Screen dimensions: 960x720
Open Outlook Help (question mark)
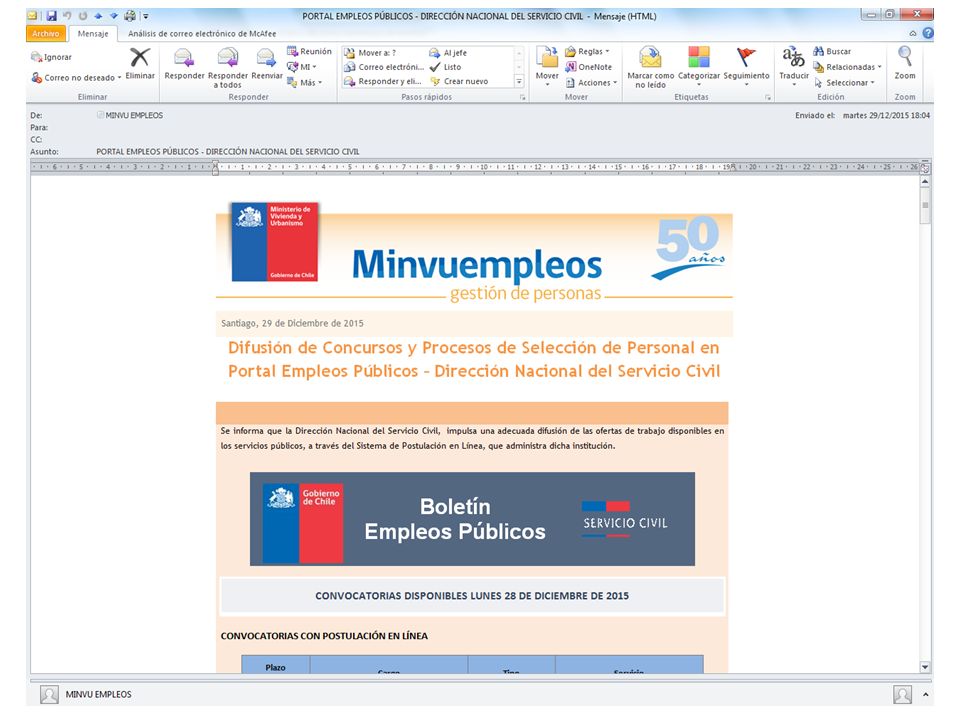click(x=928, y=33)
